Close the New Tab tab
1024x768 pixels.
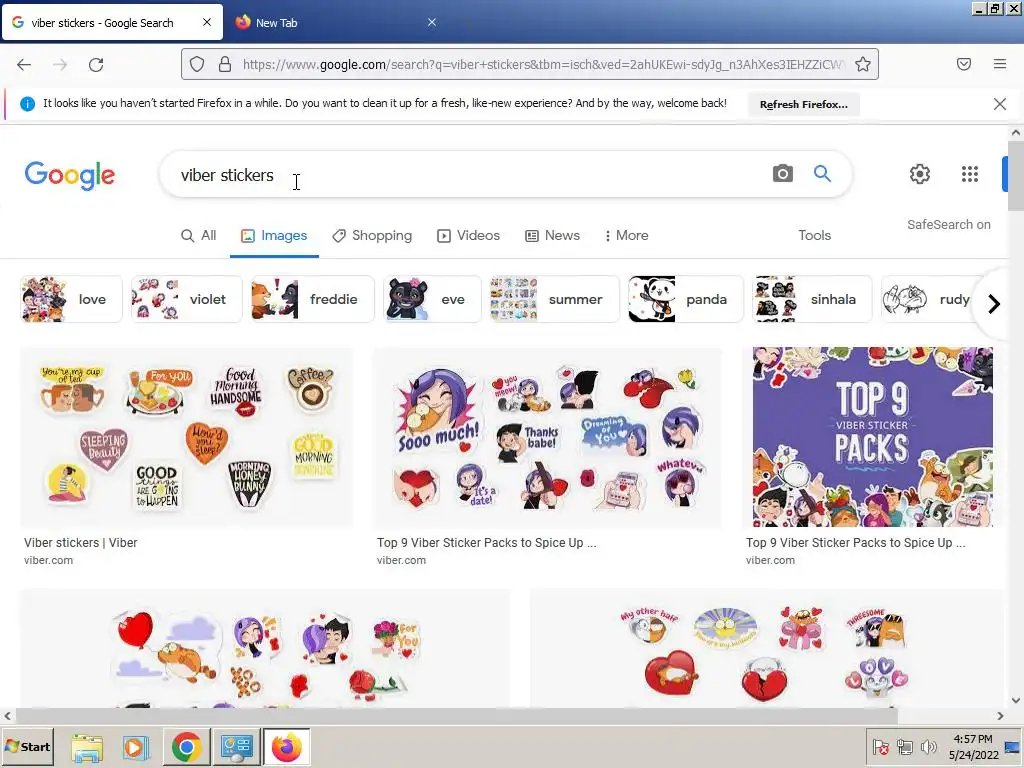pos(432,22)
